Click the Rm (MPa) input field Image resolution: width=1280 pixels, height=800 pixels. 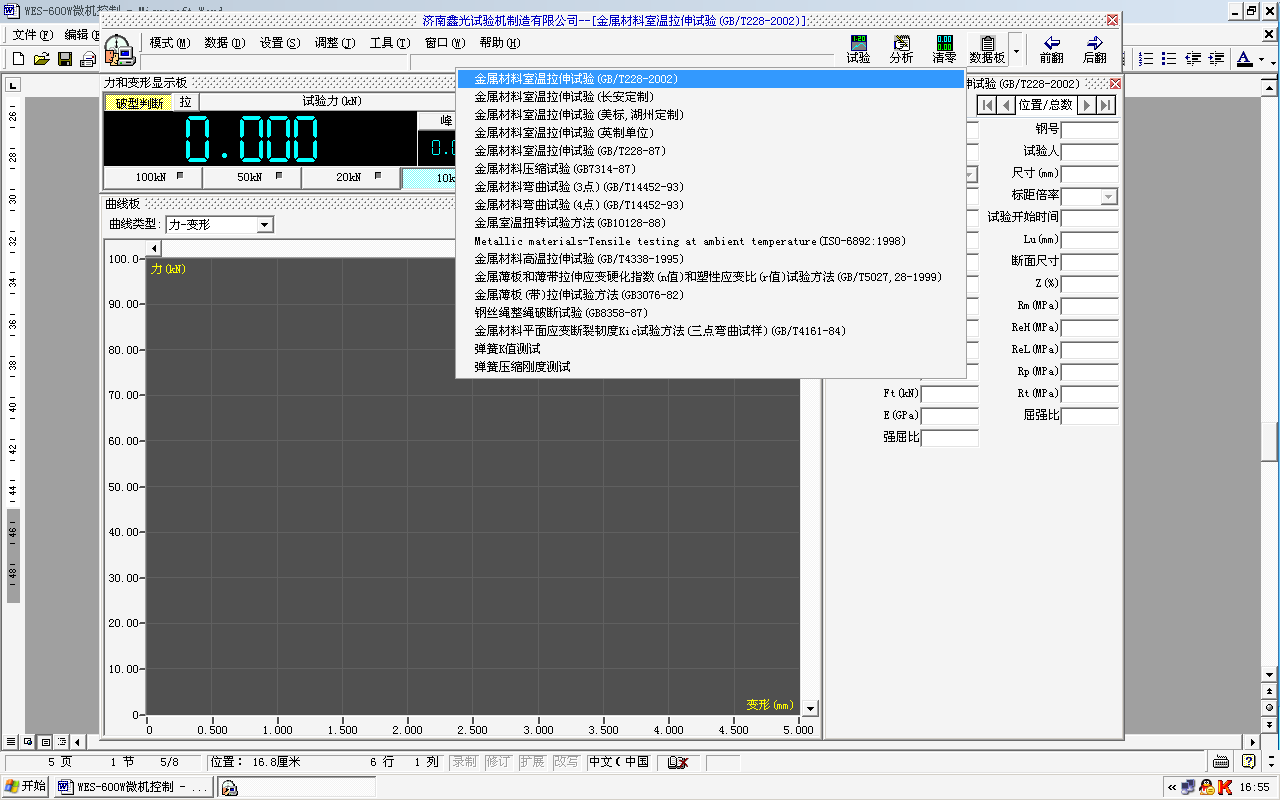(x=1089, y=306)
